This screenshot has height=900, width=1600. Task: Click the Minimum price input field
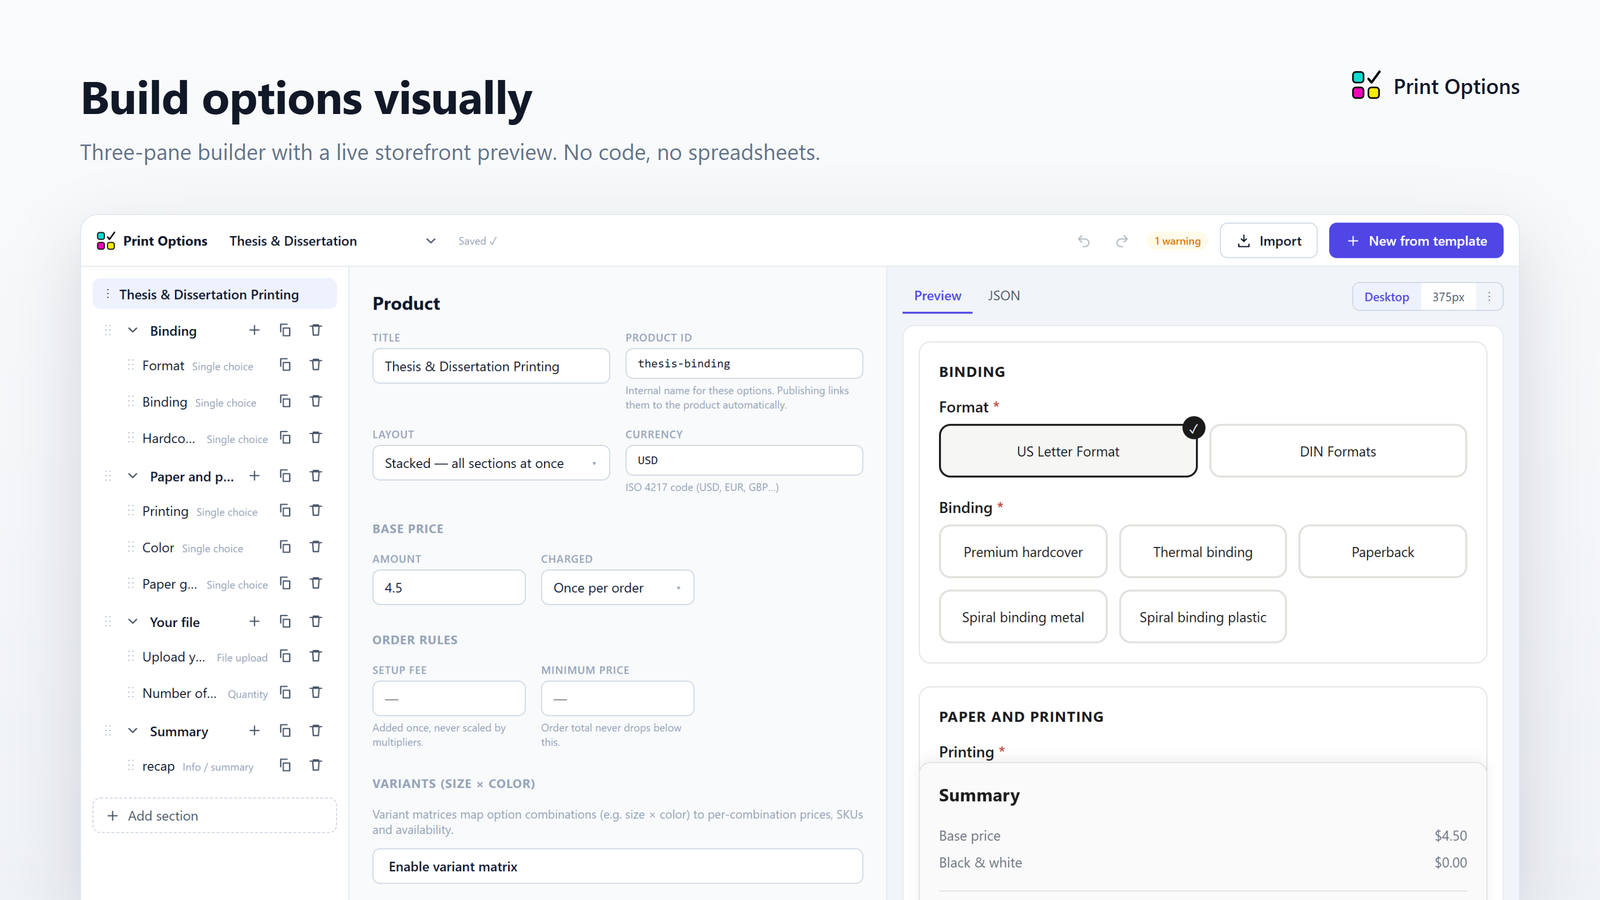point(617,698)
